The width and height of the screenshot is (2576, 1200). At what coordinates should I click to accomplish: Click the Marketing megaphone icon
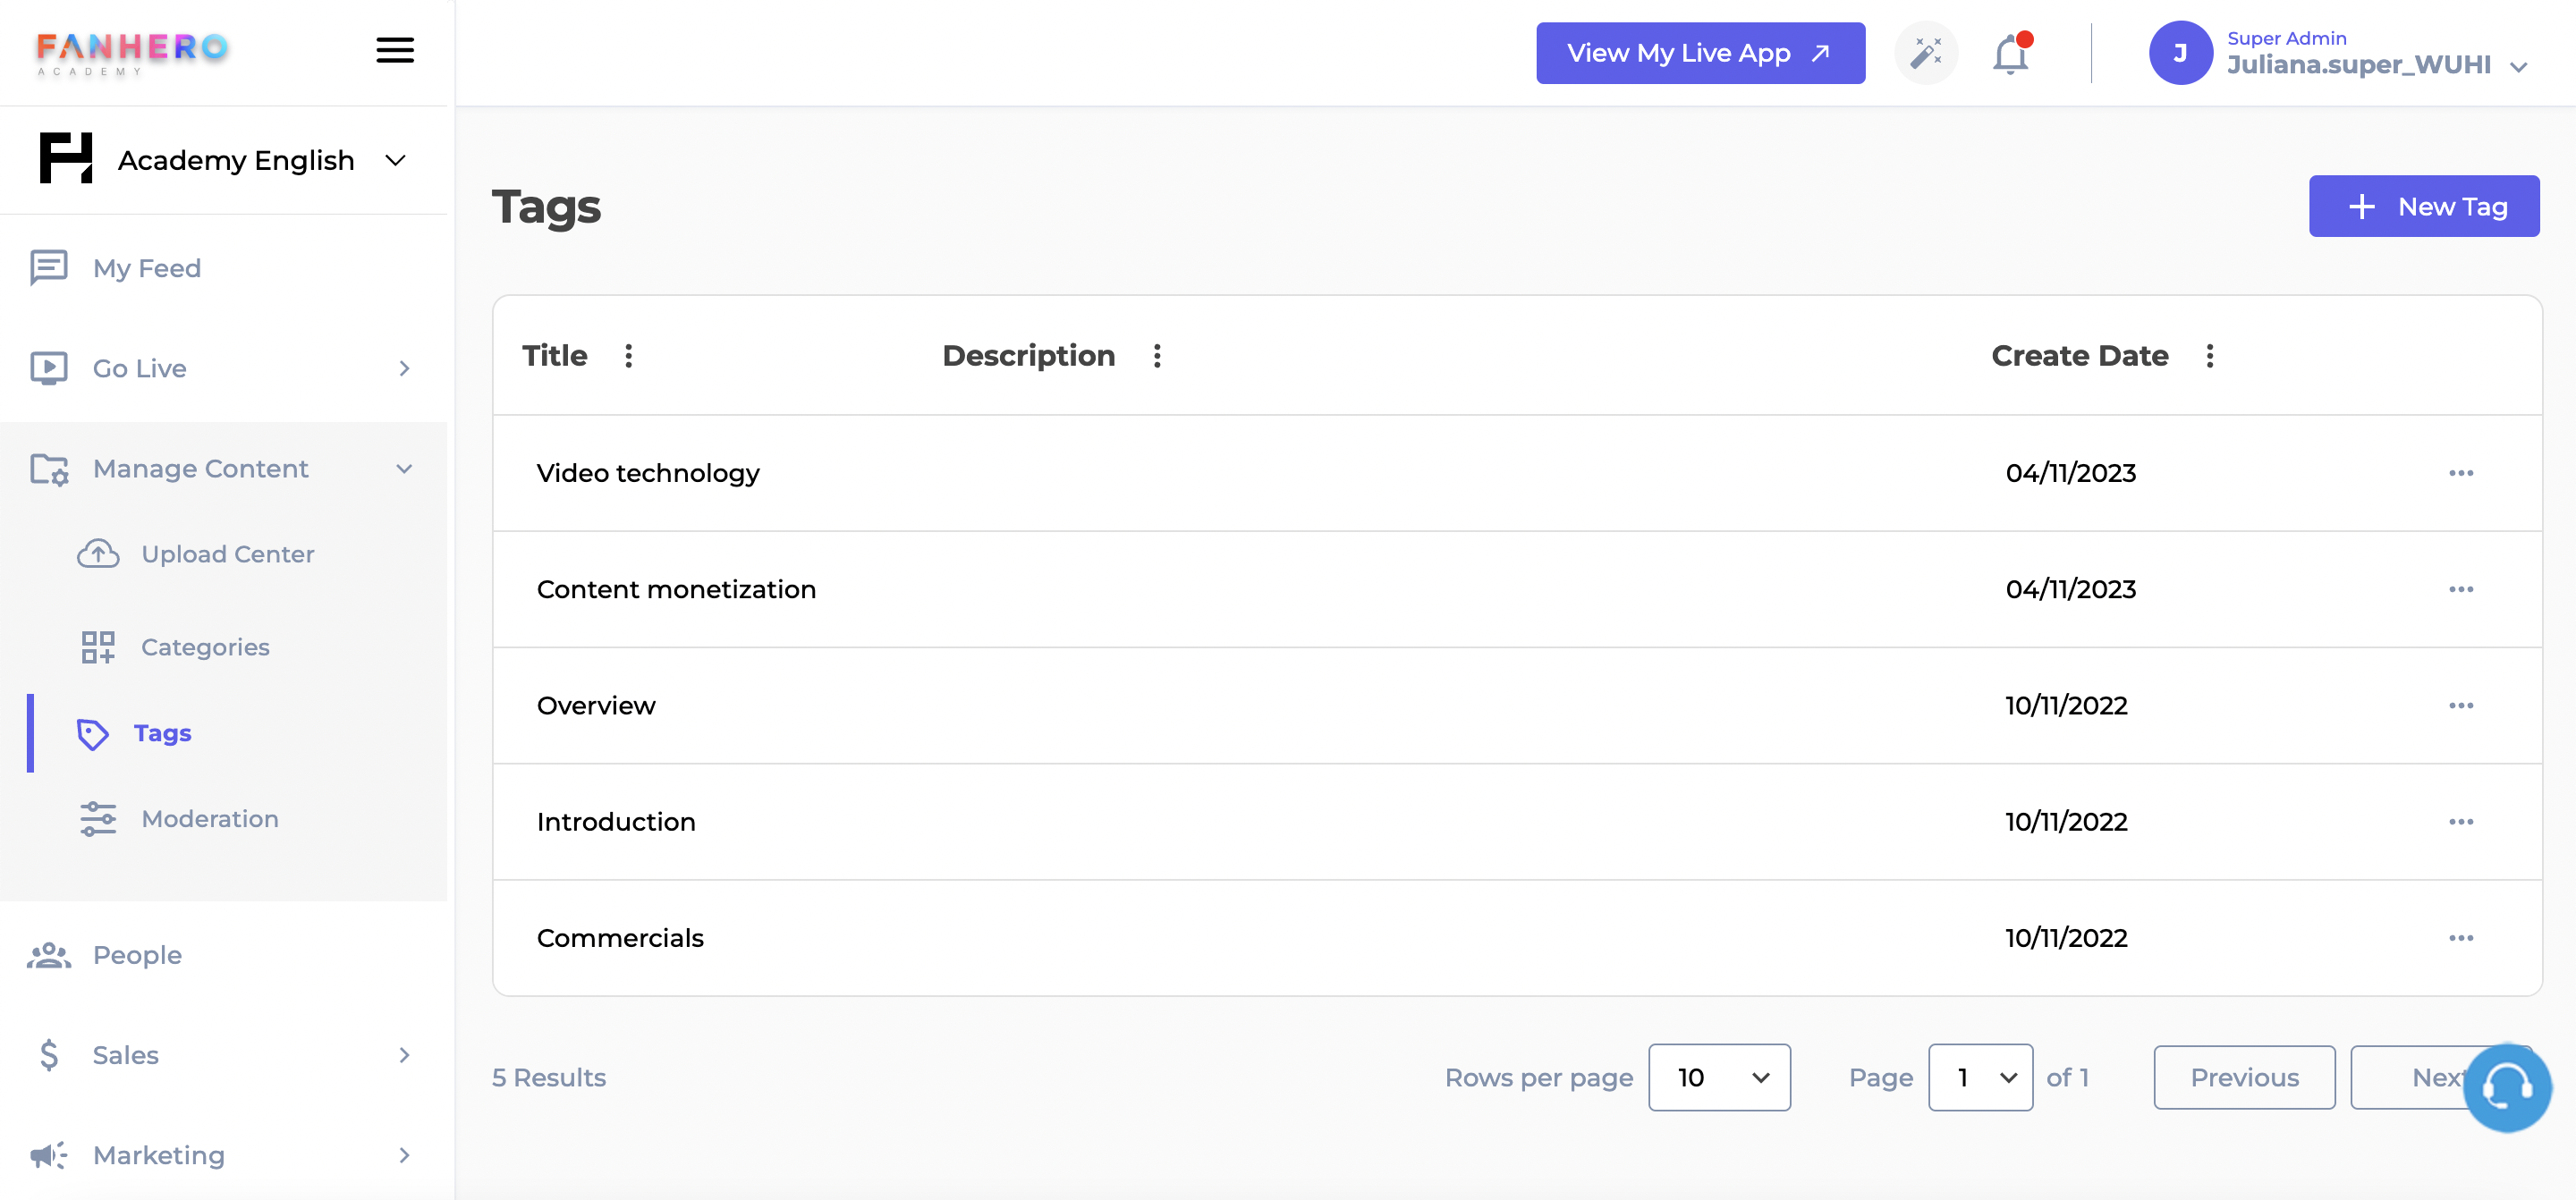(49, 1154)
